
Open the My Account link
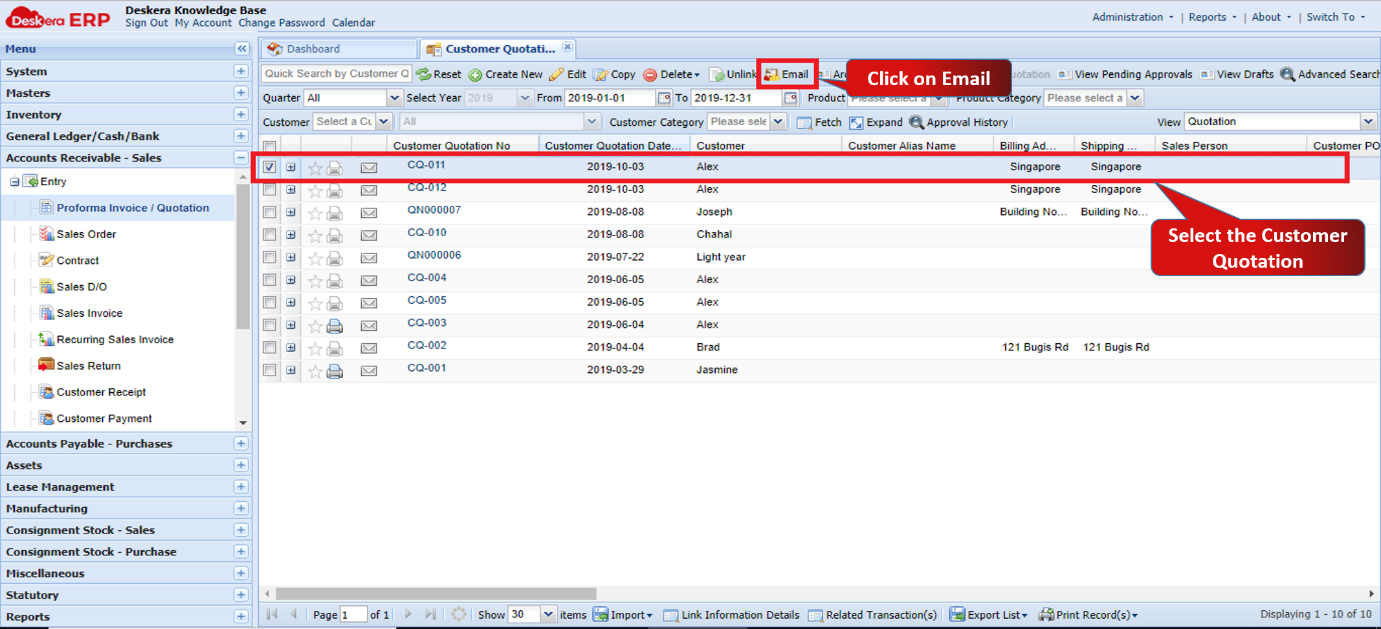(203, 23)
